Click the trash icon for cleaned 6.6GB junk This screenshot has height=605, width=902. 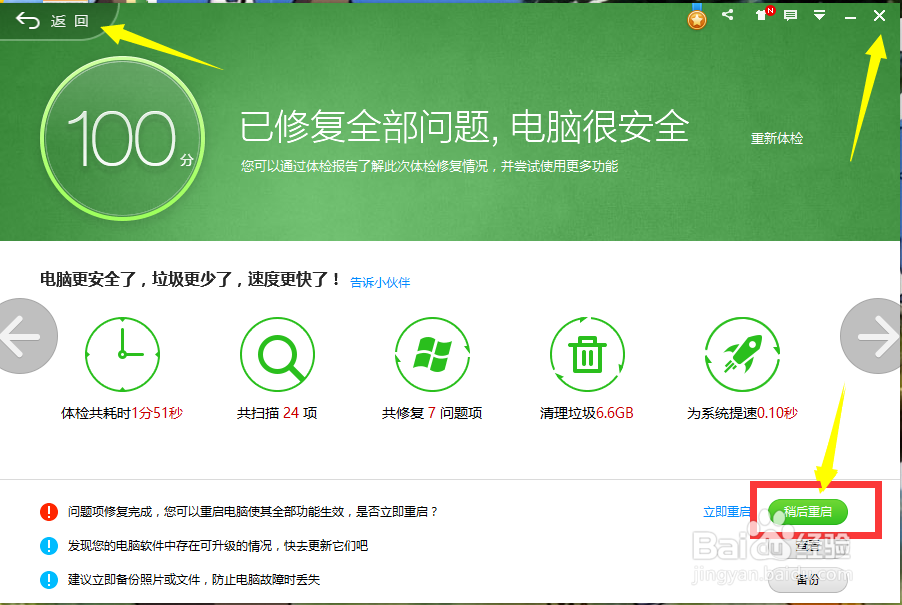[587, 354]
